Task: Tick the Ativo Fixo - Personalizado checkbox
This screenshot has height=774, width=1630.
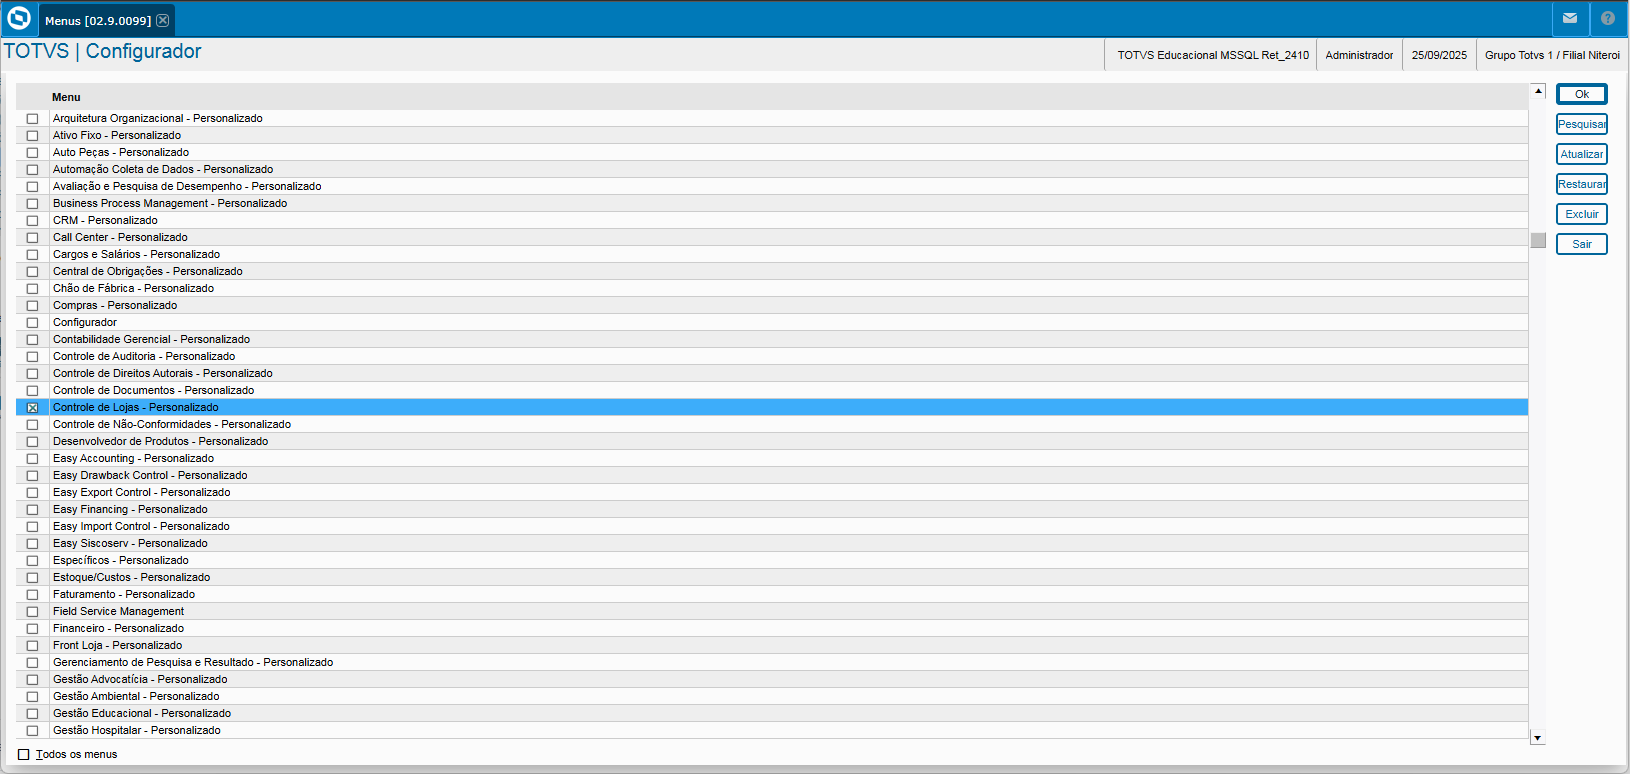Action: pyautogui.click(x=32, y=136)
